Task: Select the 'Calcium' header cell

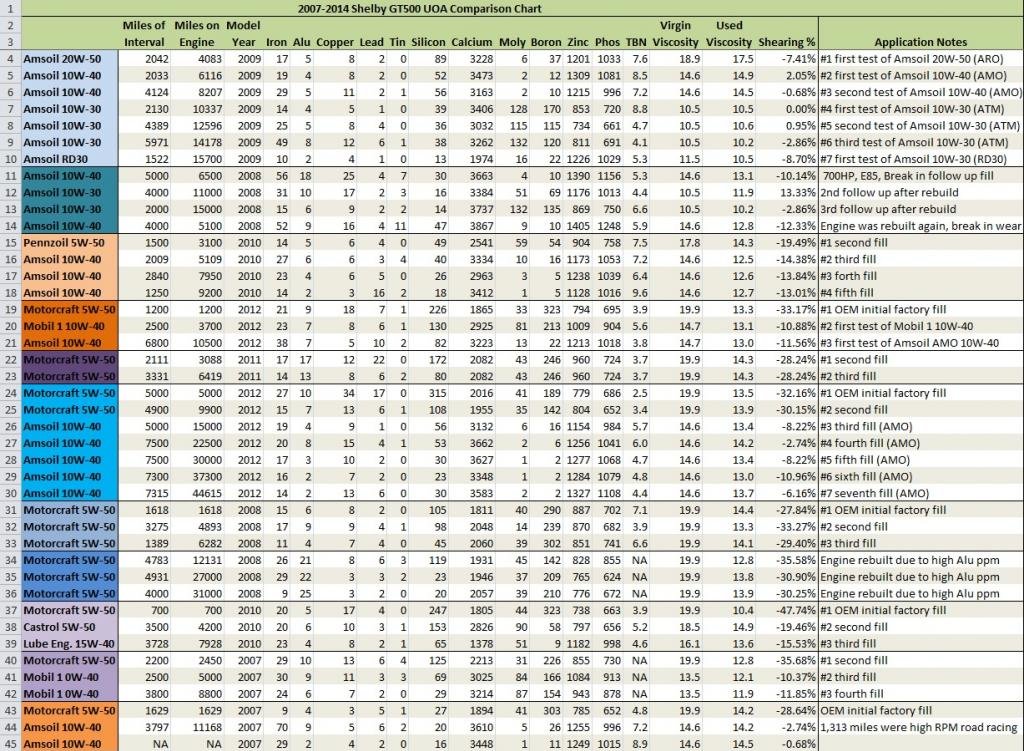Action: pyautogui.click(x=472, y=42)
